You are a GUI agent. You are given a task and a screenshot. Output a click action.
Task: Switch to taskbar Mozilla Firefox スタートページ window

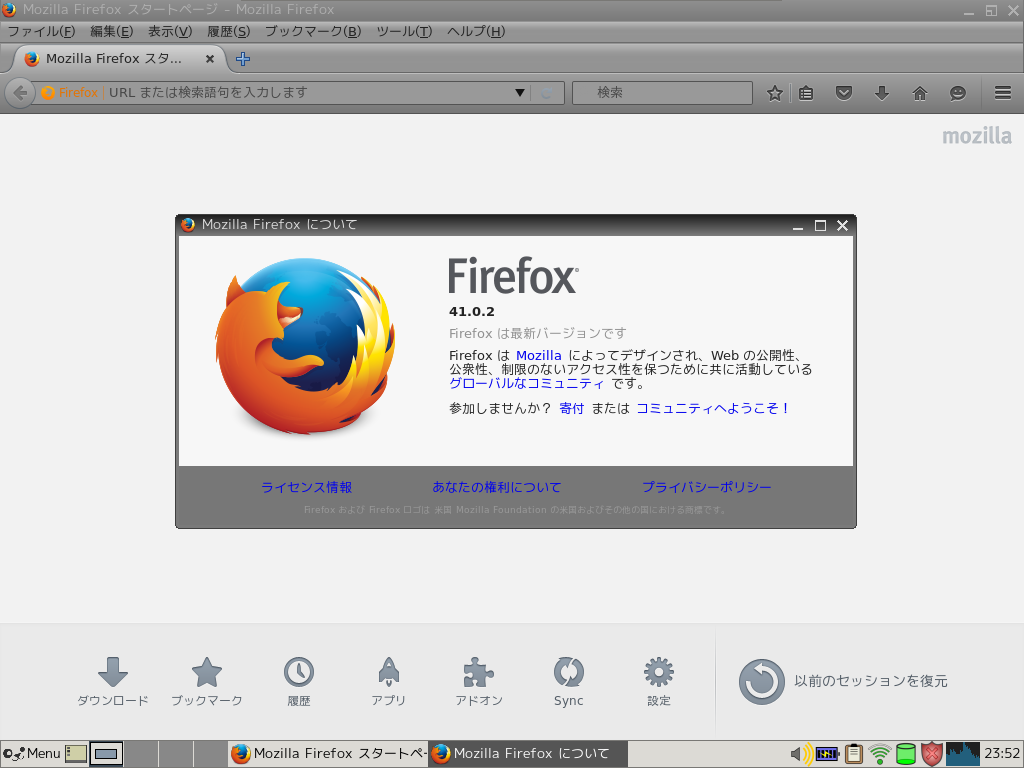click(328, 754)
